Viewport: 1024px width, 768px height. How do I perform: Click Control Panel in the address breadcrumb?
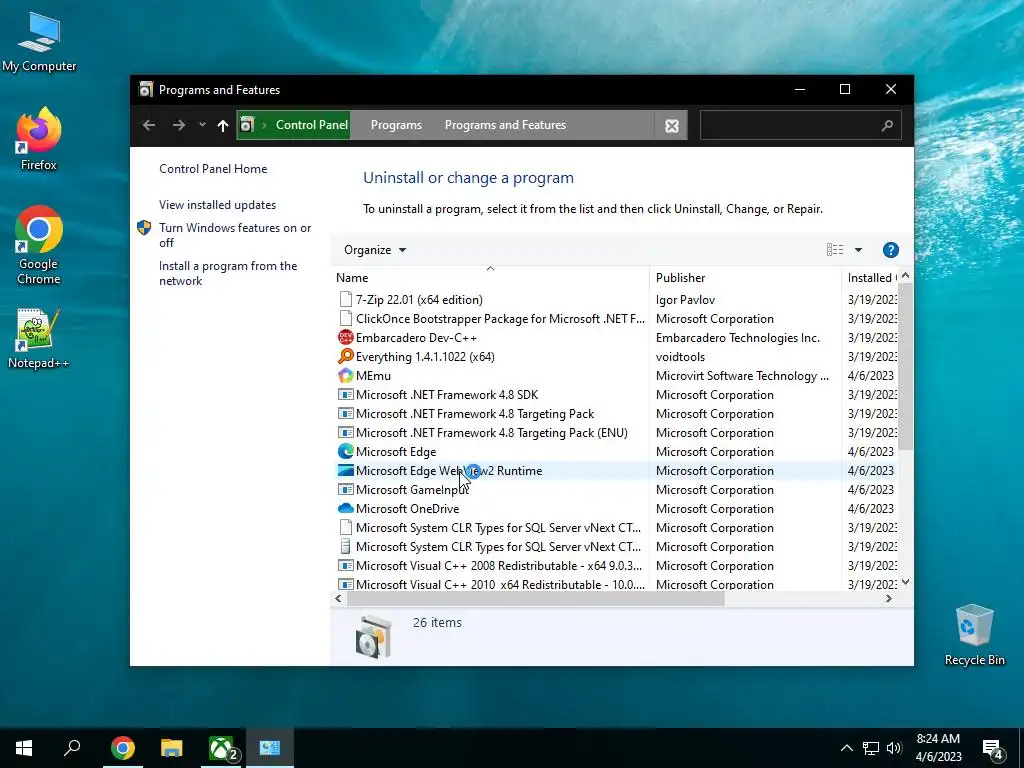[x=312, y=125]
